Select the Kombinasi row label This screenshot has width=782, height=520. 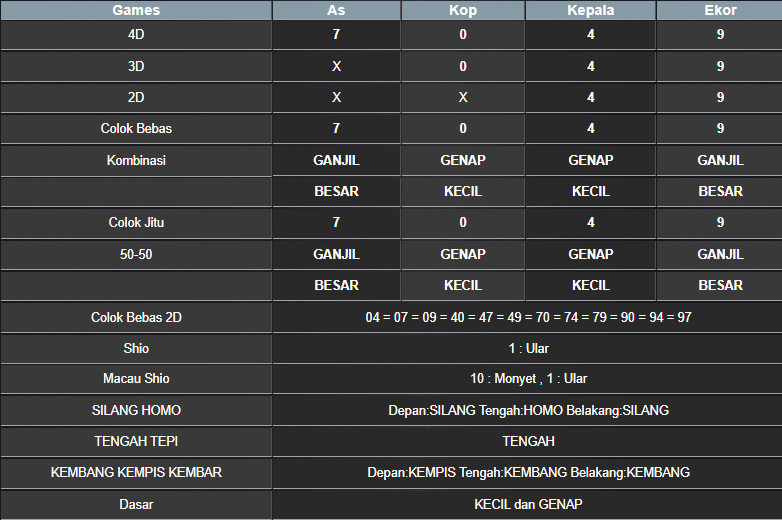[x=136, y=161]
